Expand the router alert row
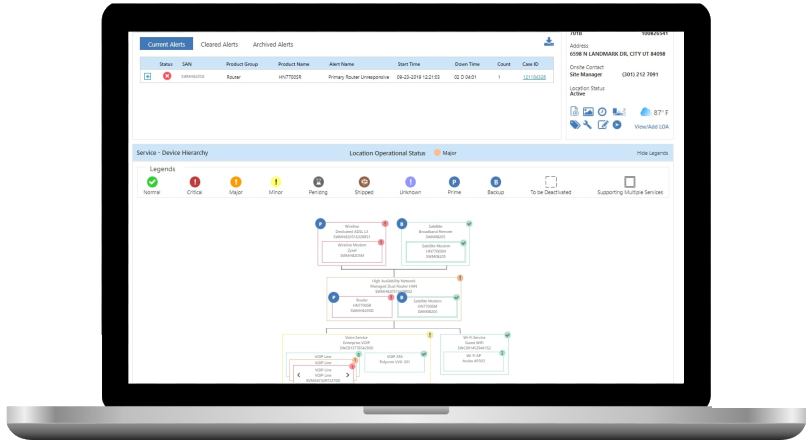This screenshot has height=444, width=812. tap(148, 76)
